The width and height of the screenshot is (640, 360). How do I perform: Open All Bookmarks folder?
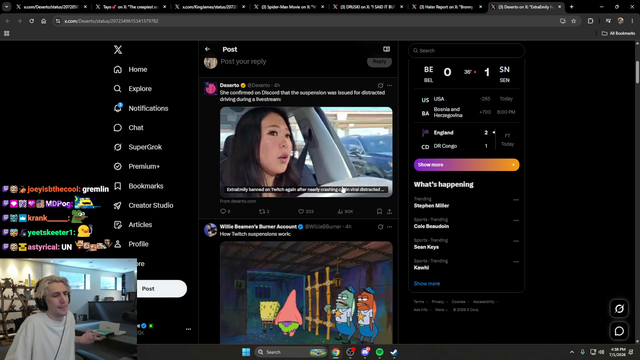point(618,33)
